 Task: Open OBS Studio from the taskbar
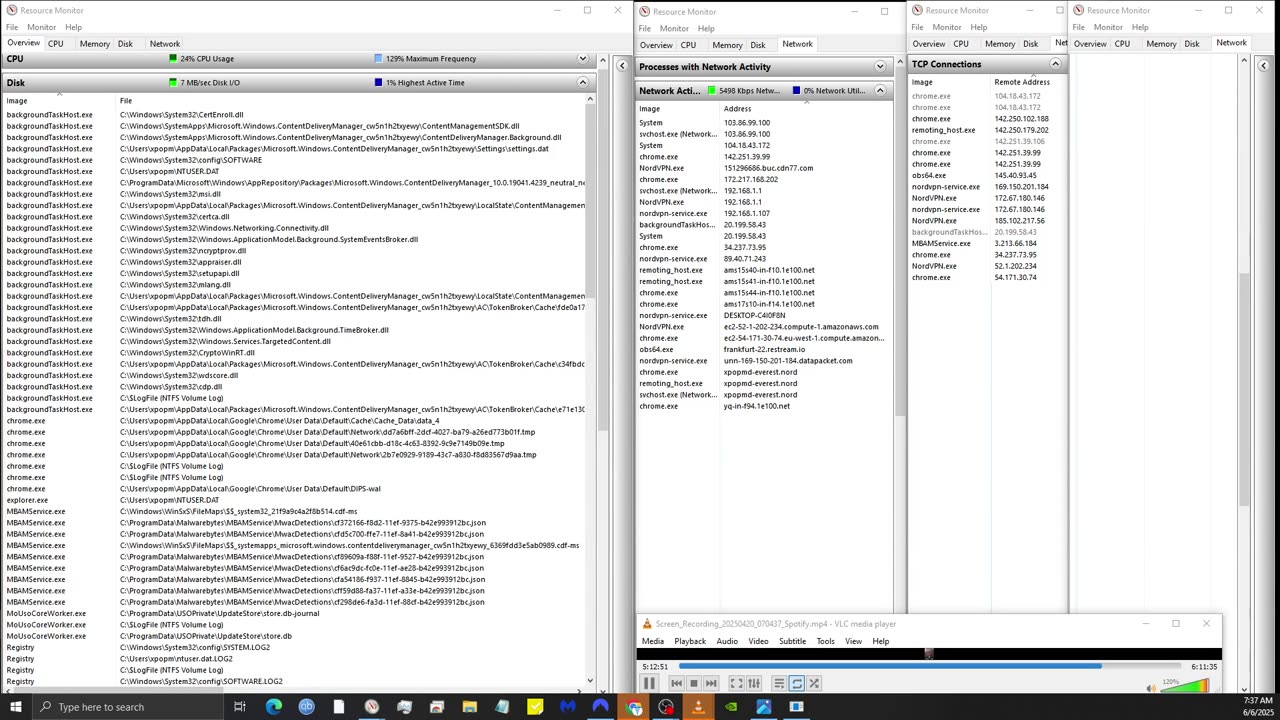click(666, 707)
